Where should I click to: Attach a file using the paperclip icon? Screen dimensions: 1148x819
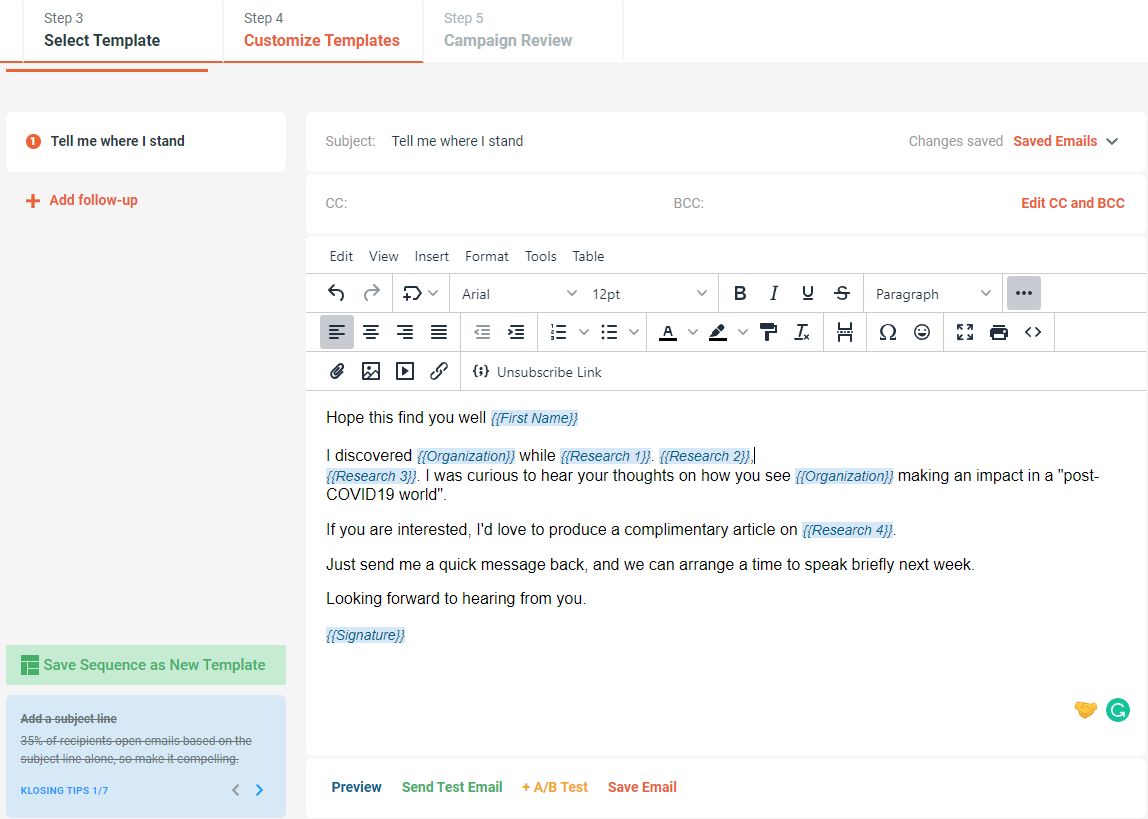click(337, 371)
